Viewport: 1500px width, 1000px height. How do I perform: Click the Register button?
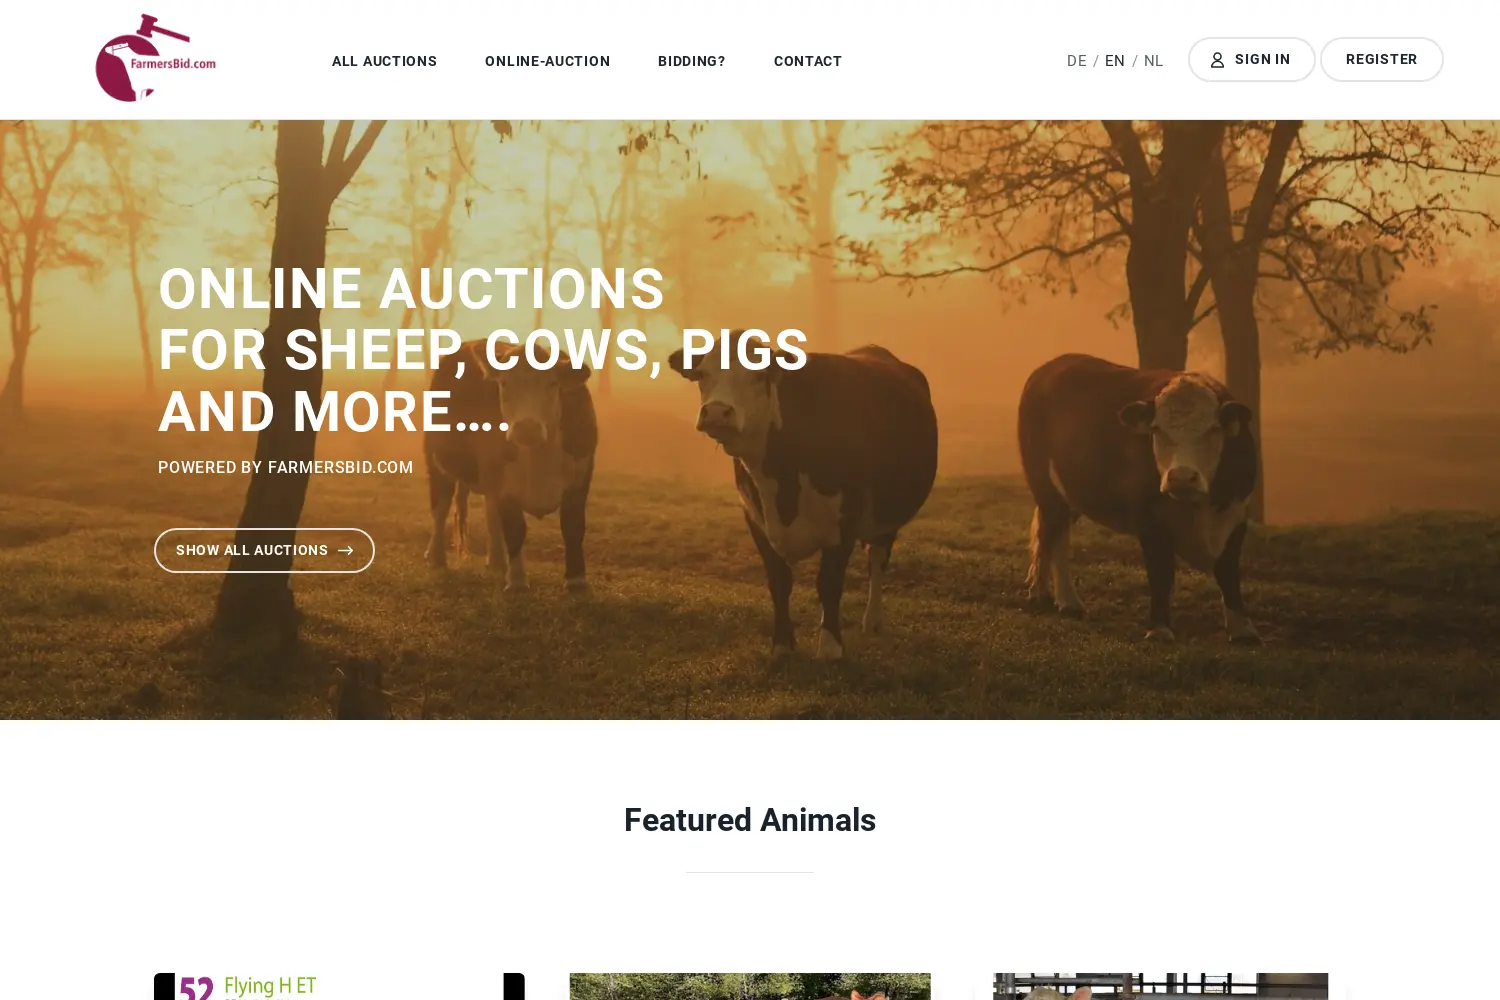[1381, 60]
